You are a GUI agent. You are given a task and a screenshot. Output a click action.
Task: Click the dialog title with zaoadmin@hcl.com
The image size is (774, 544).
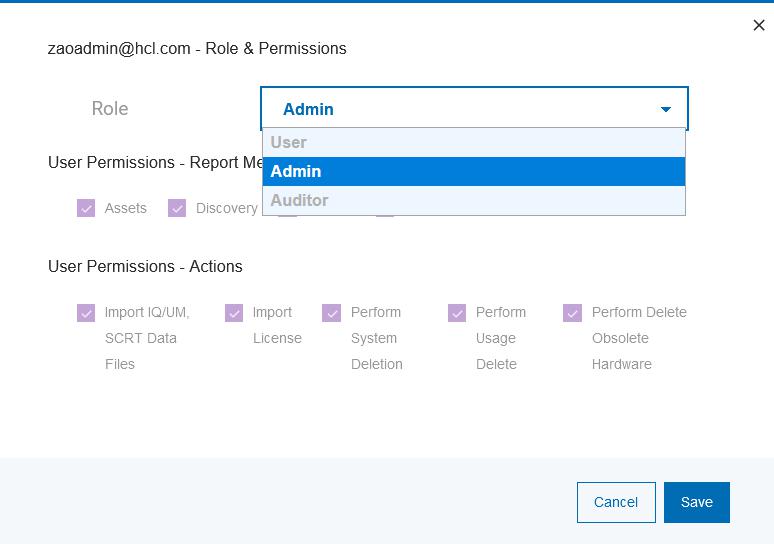point(197,48)
